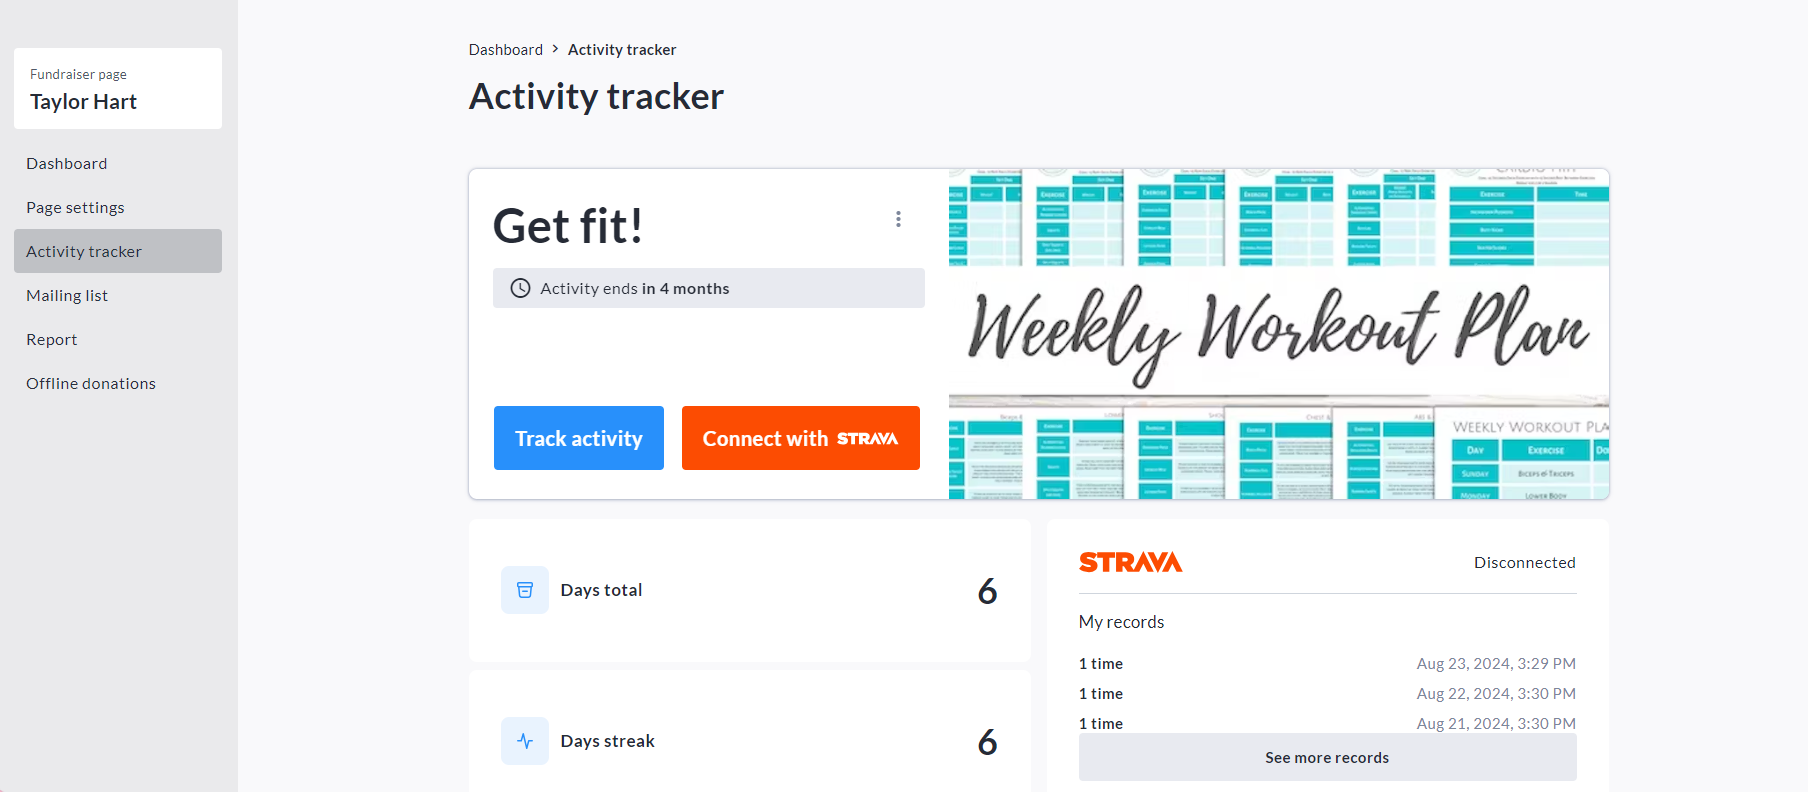Click the Taylor Hart fundraiser page card
Image resolution: width=1808 pixels, height=792 pixels.
[118, 89]
